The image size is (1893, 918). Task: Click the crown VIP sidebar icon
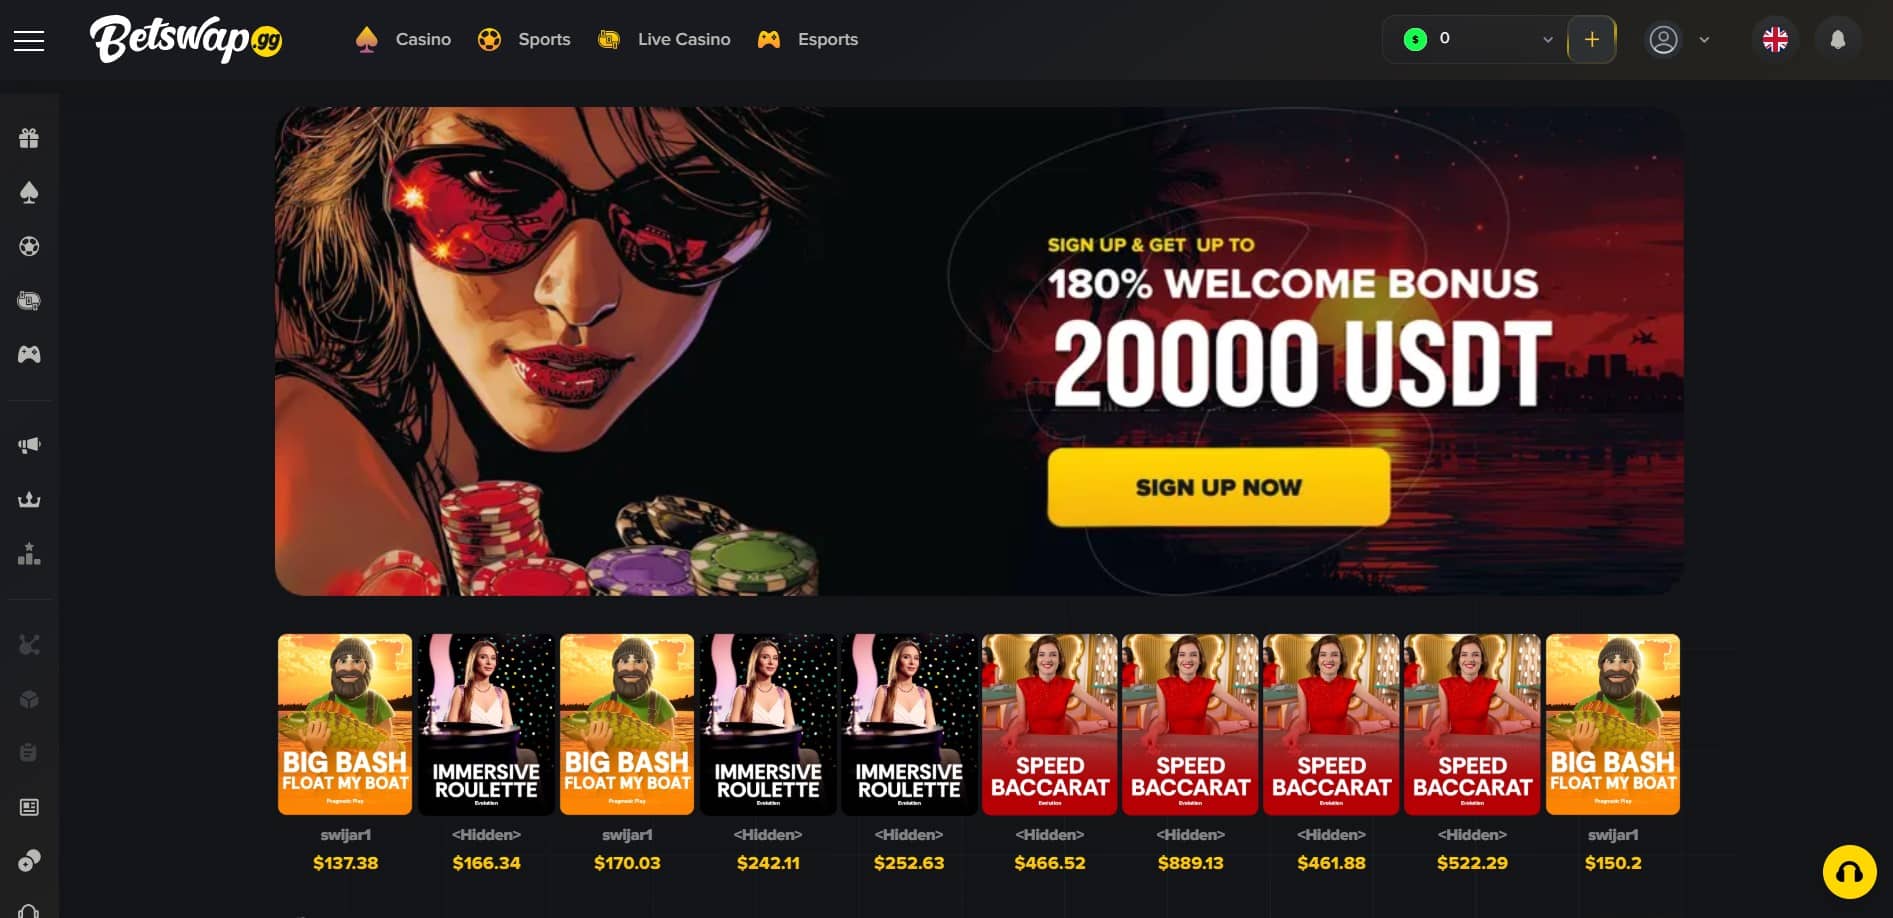click(29, 499)
